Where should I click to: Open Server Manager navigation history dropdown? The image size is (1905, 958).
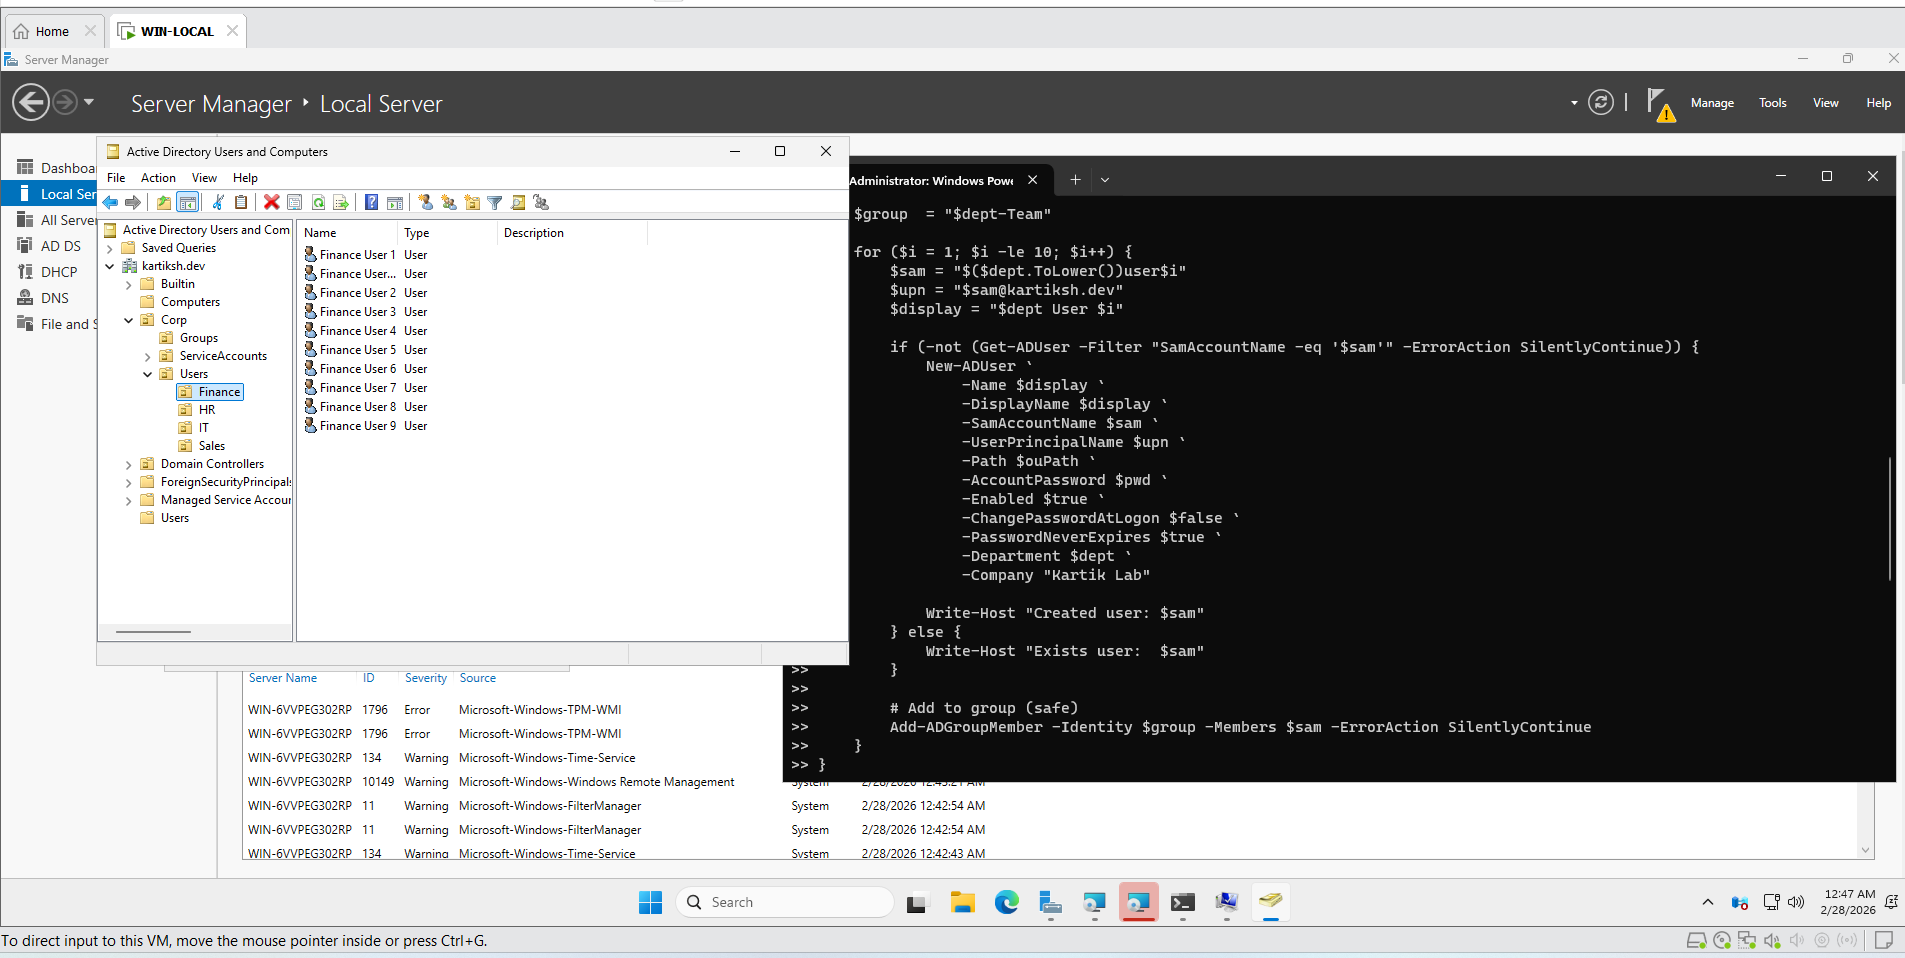(x=89, y=102)
